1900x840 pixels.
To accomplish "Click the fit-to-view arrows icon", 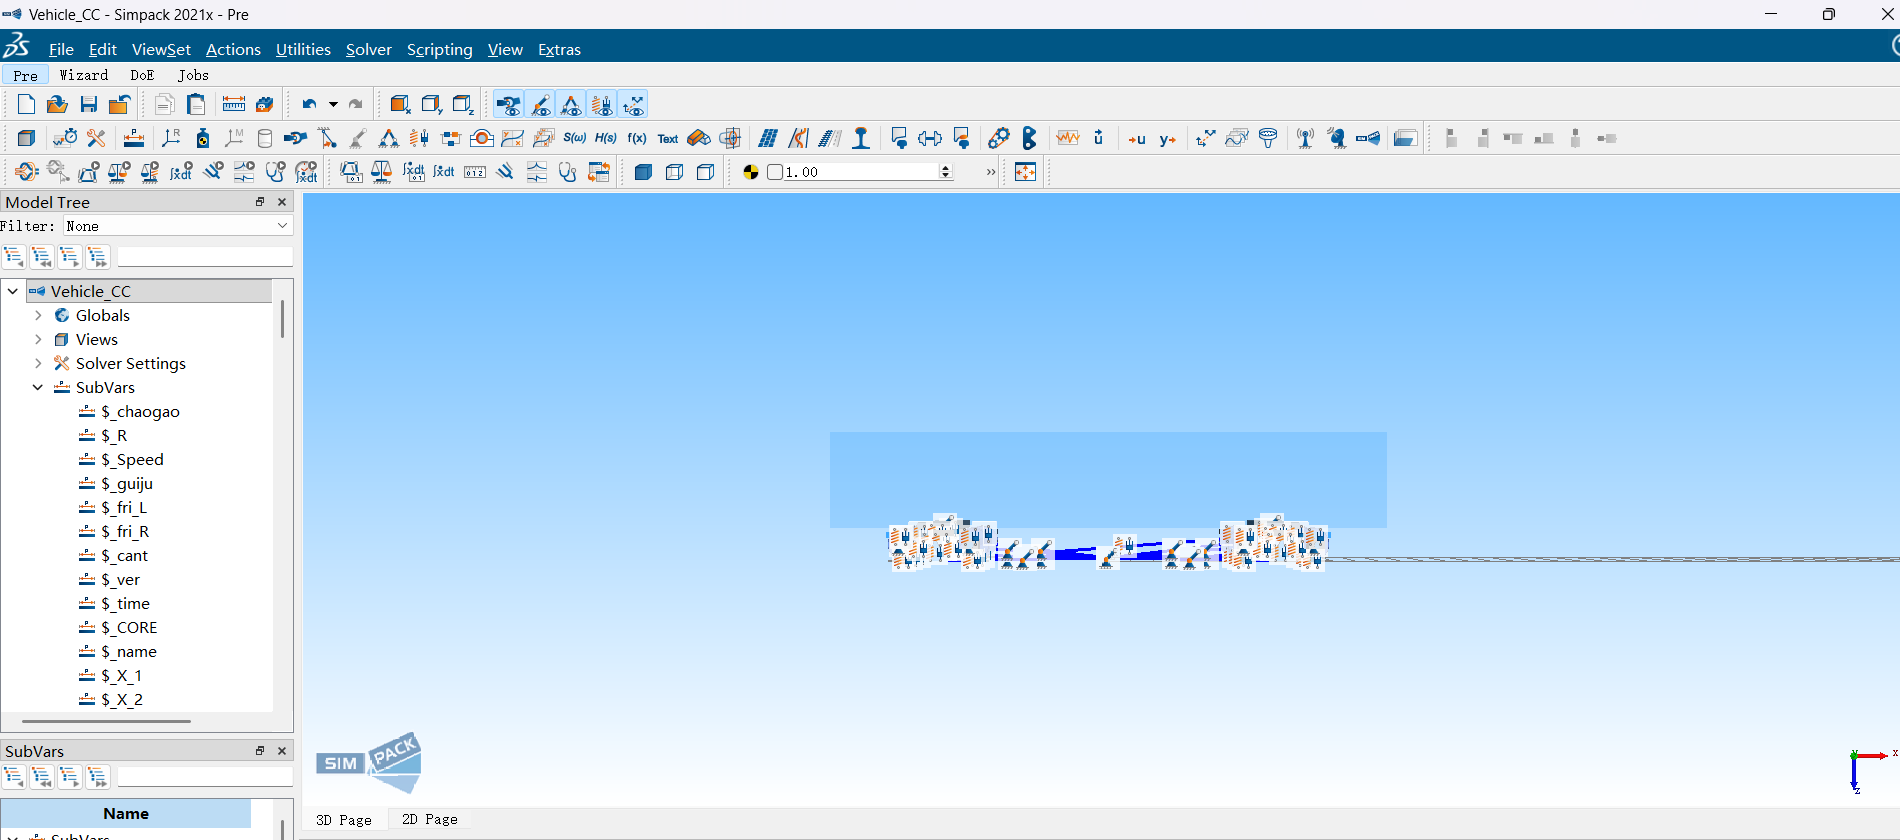I will tap(1026, 172).
